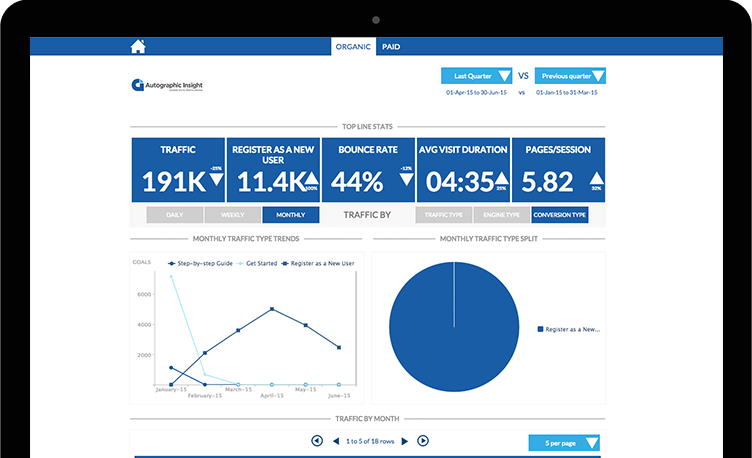Screen dimensions: 752x458
Task: Go to first page of table rows
Action: tap(317, 441)
